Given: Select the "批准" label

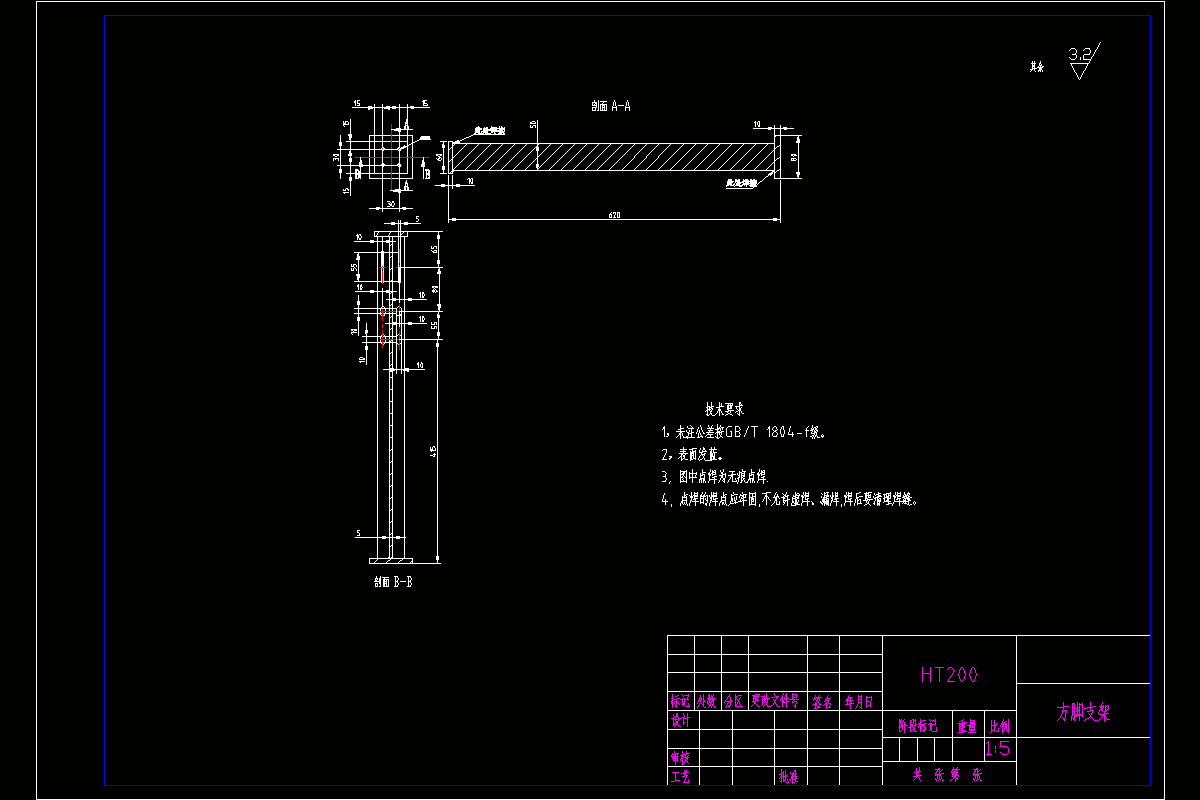Looking at the screenshot, I should (788, 776).
